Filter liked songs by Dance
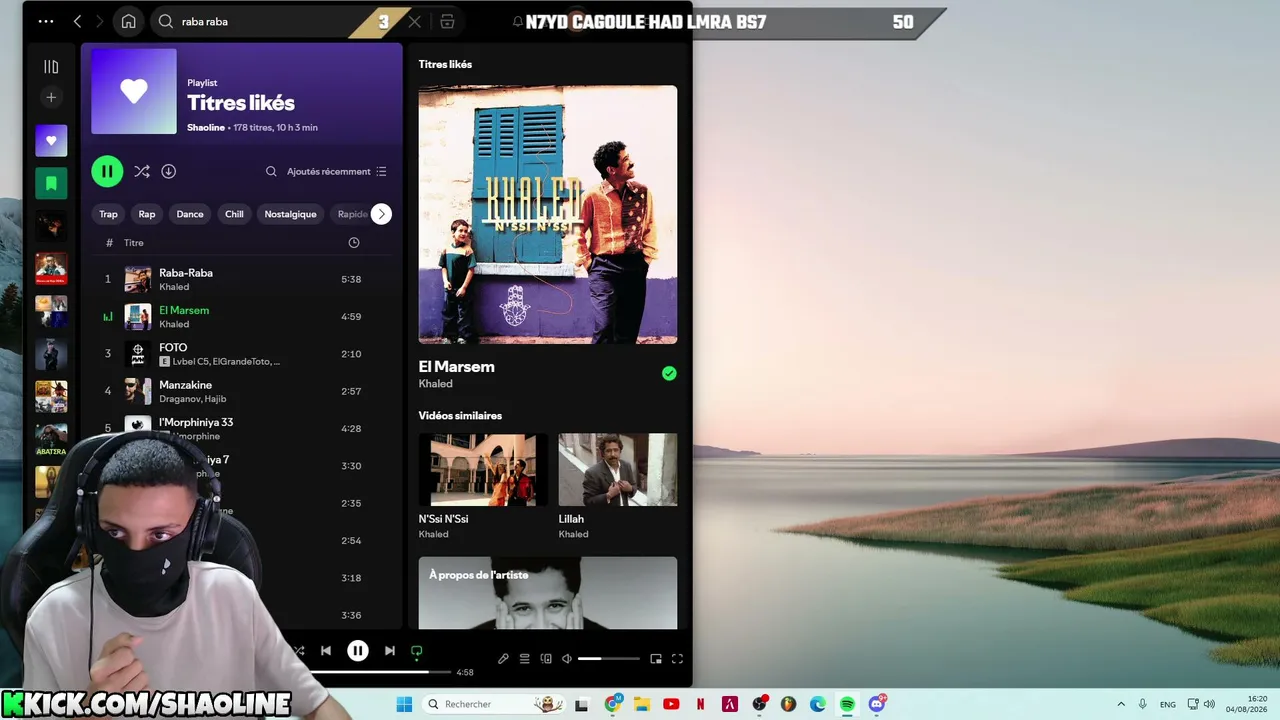 point(190,214)
